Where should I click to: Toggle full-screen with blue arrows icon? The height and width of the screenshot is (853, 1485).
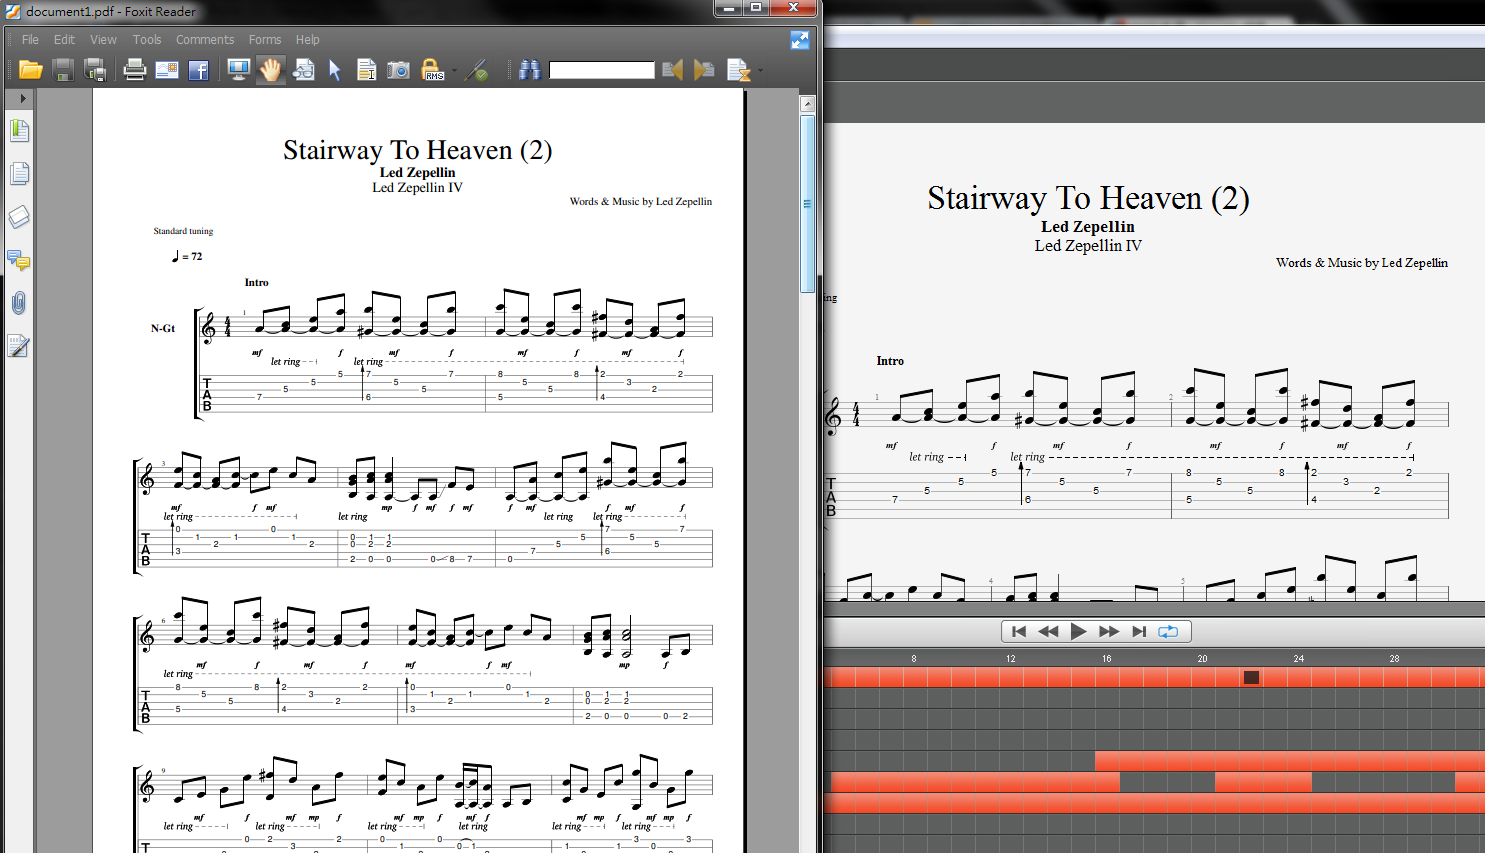pyautogui.click(x=800, y=40)
